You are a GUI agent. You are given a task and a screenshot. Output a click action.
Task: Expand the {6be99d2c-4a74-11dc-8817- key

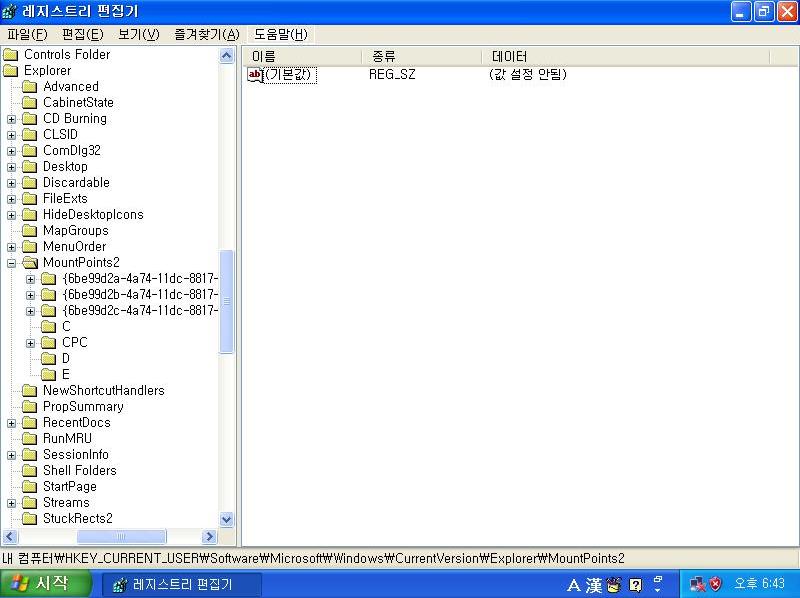point(31,311)
